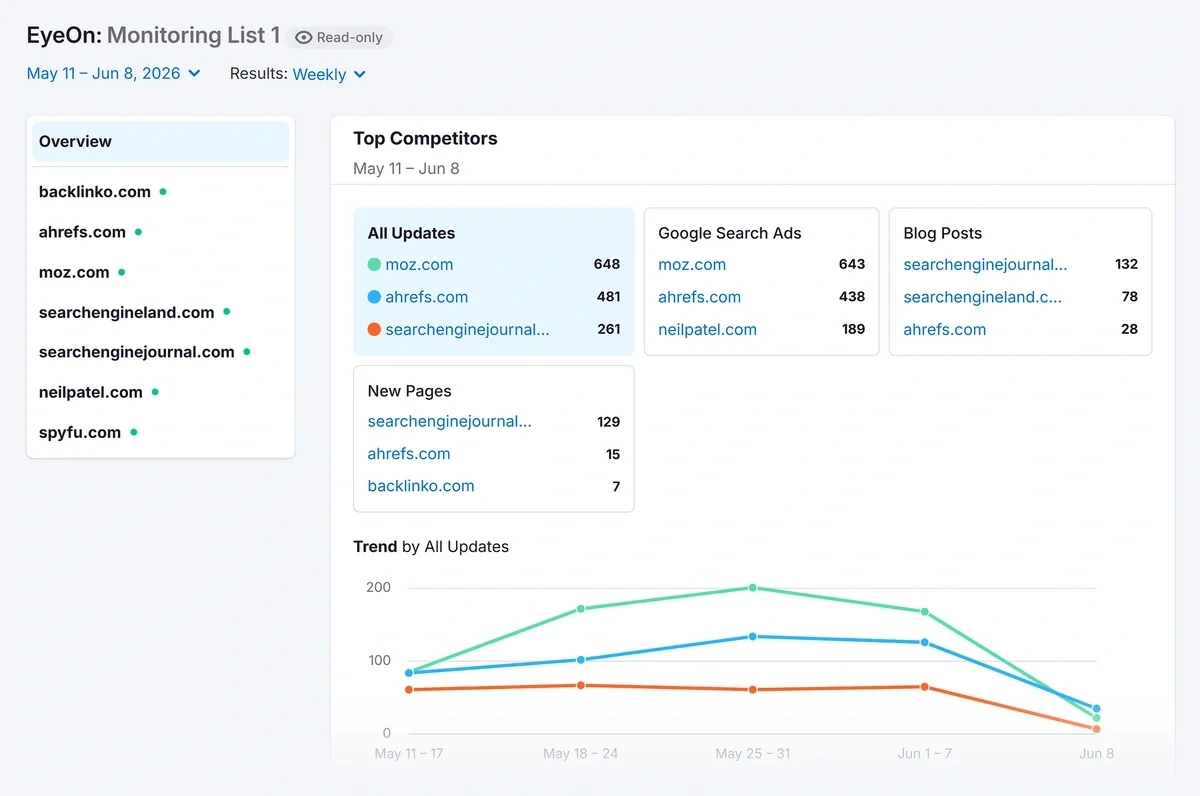
Task: Click the 129 count in New Pages
Action: [x=609, y=421]
